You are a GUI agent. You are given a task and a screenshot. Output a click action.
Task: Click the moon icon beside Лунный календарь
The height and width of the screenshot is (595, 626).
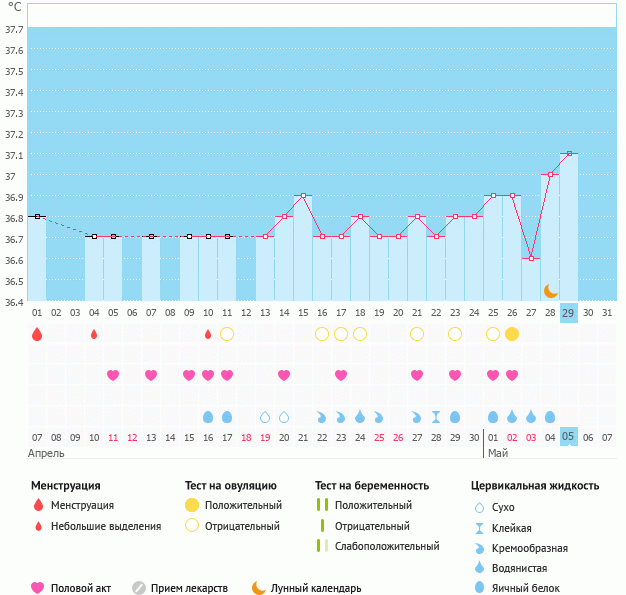[x=259, y=588]
